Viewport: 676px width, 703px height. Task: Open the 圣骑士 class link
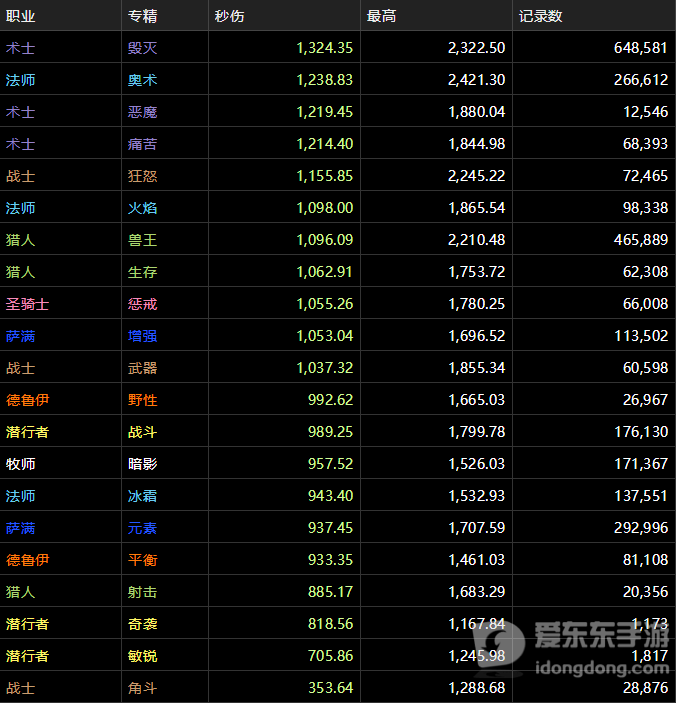pyautogui.click(x=27, y=304)
